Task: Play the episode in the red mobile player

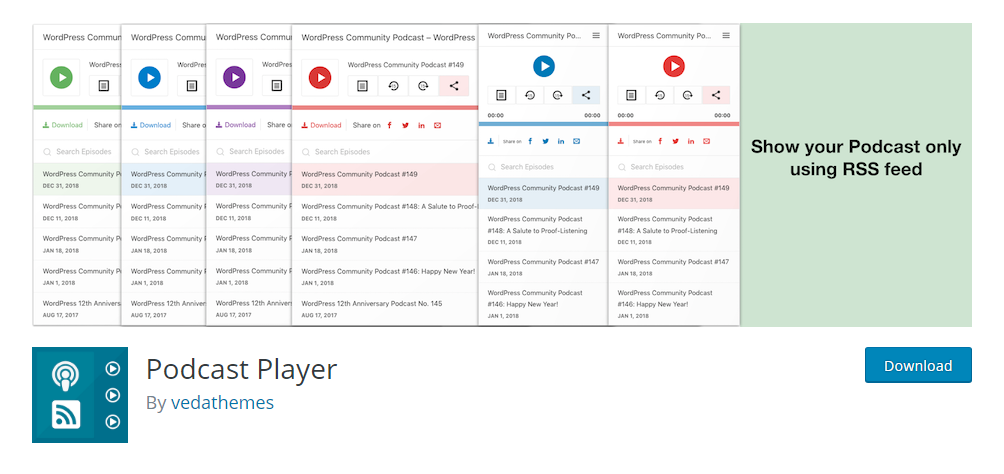Action: click(674, 66)
